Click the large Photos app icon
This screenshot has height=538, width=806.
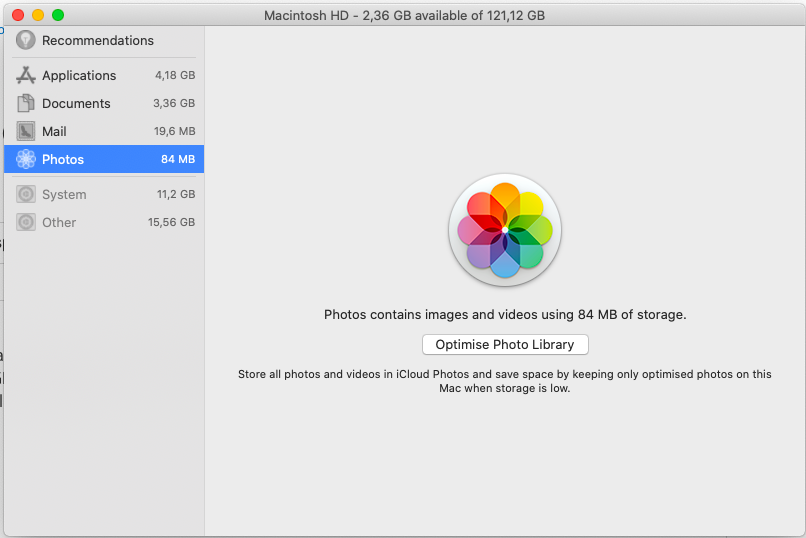click(x=505, y=230)
